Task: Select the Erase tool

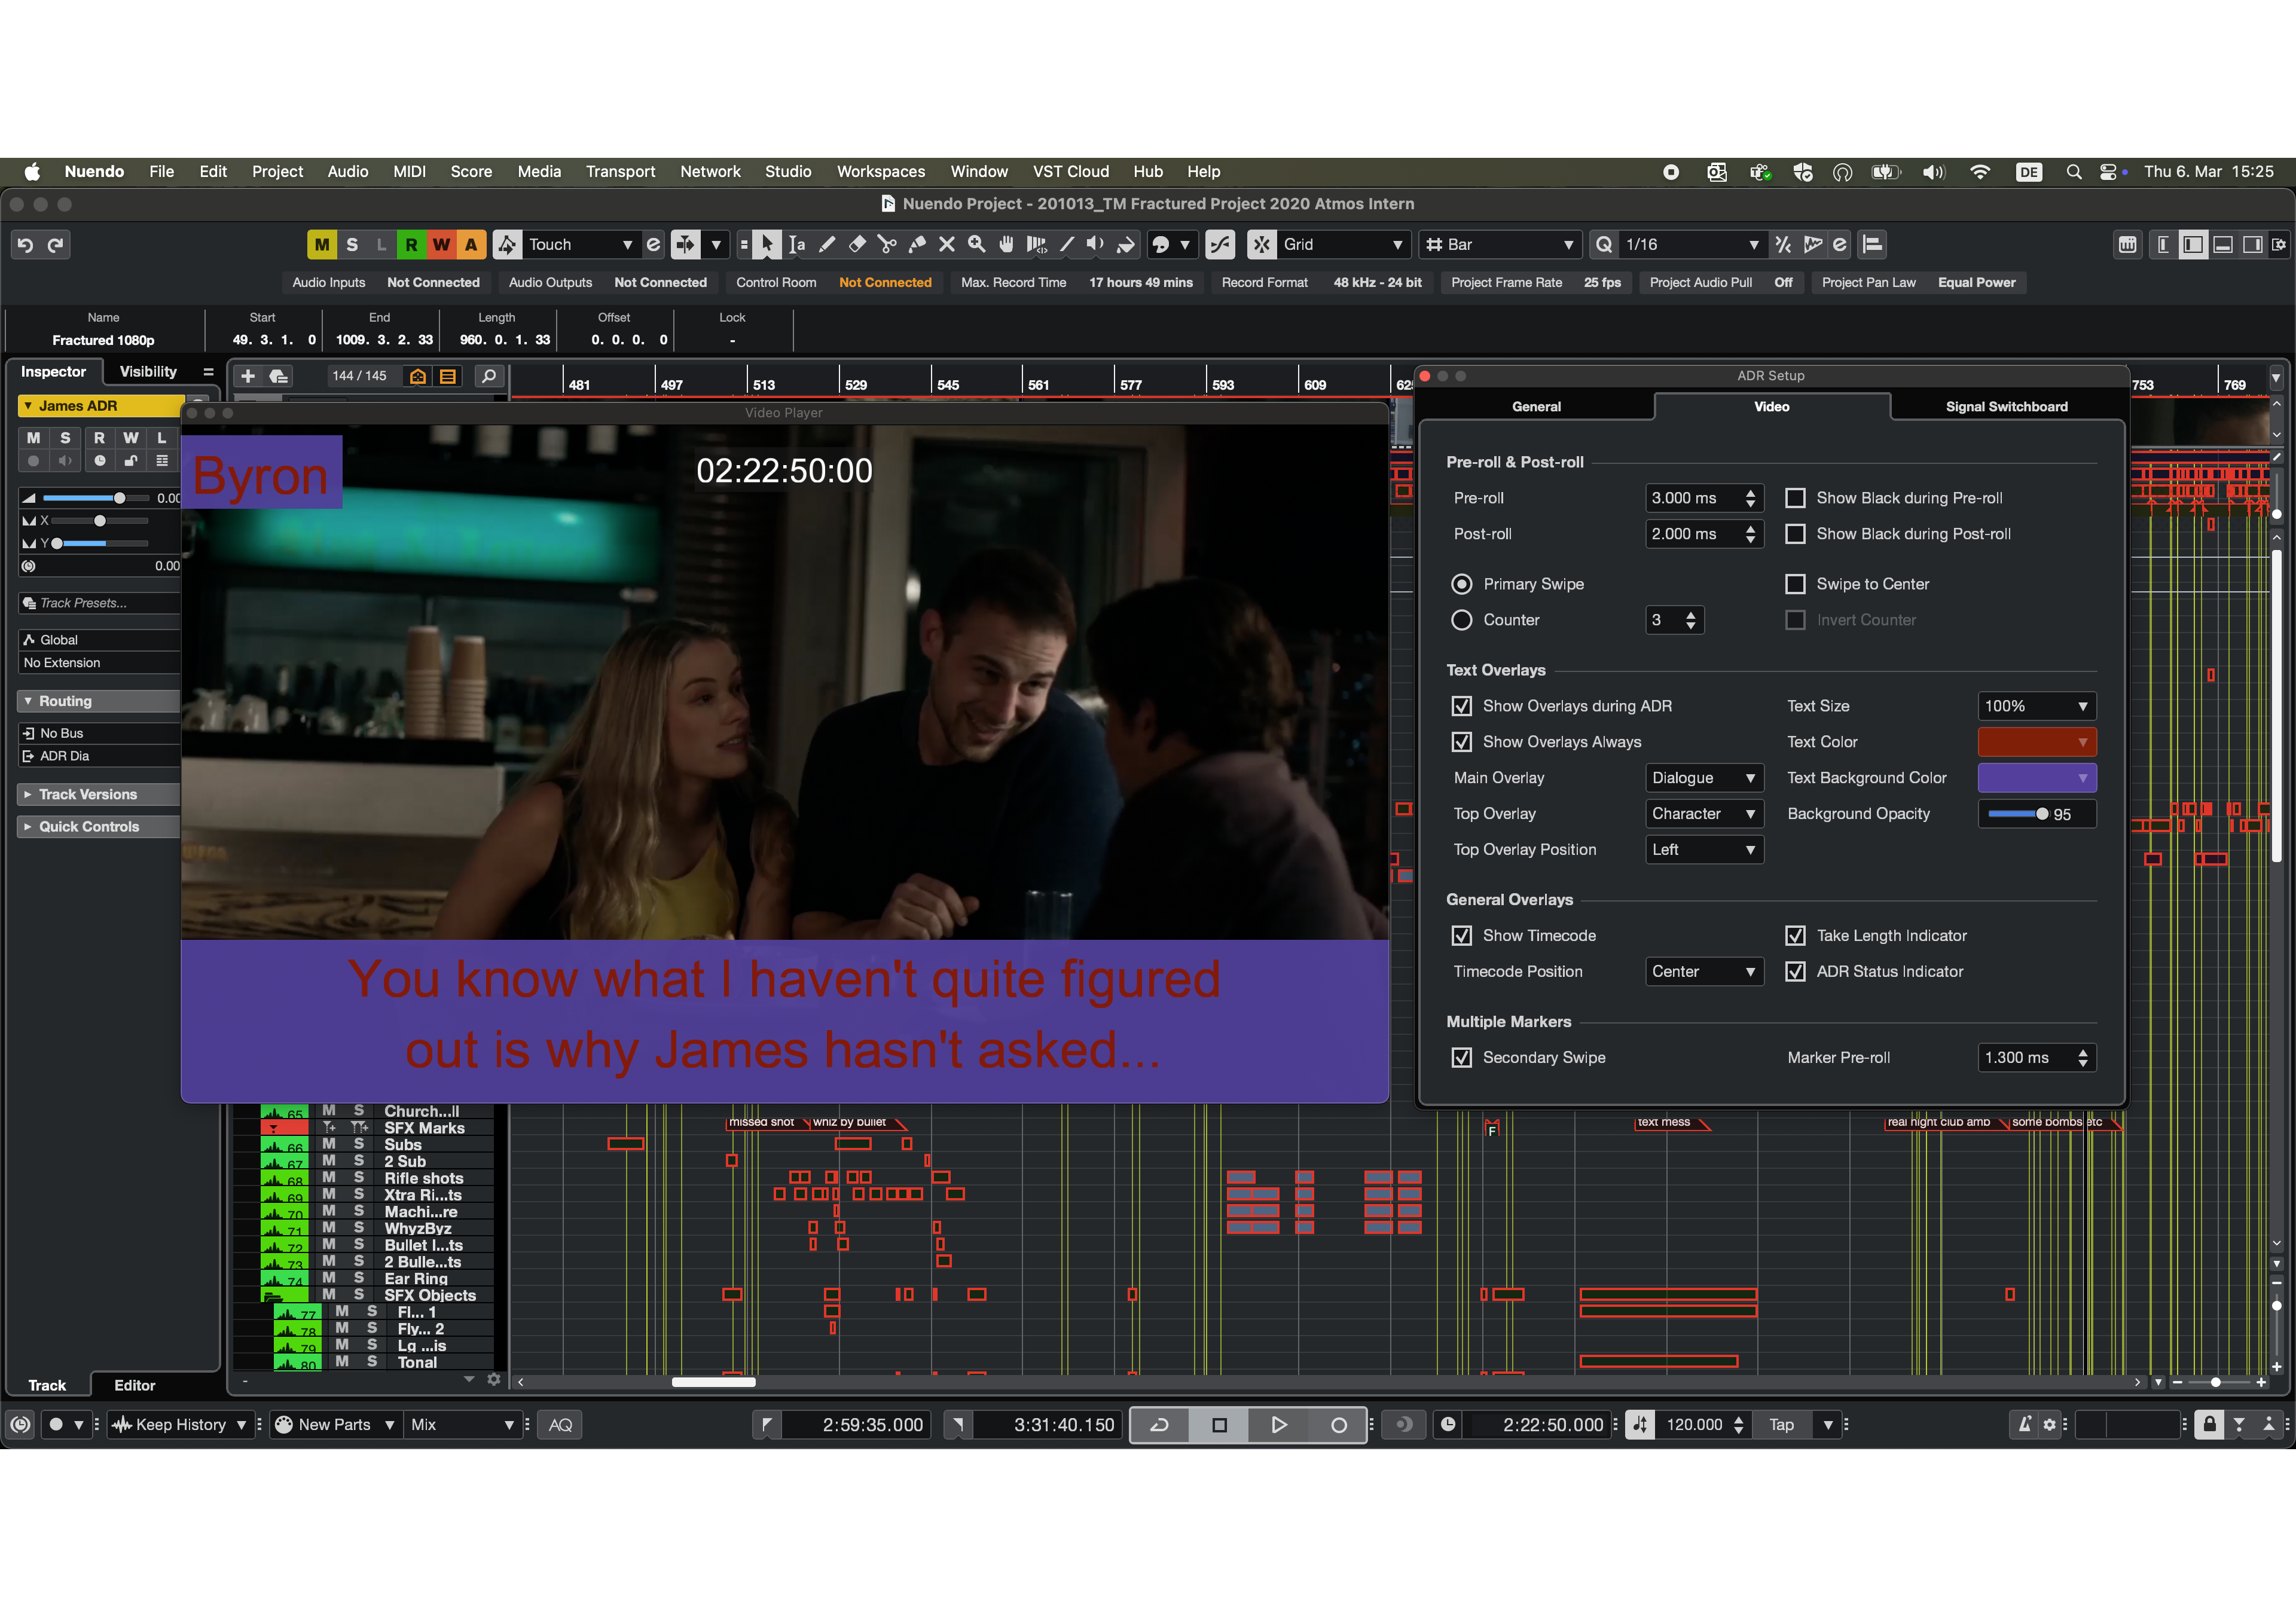Action: [857, 244]
